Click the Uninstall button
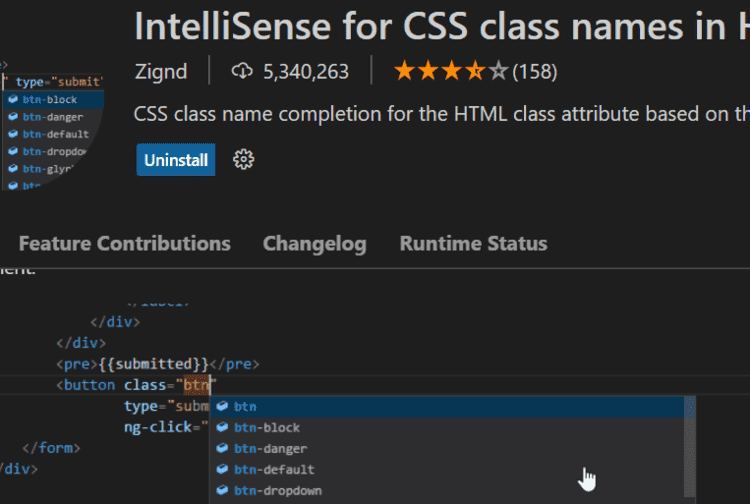Screen dimensions: 750x504 tap(176, 160)
